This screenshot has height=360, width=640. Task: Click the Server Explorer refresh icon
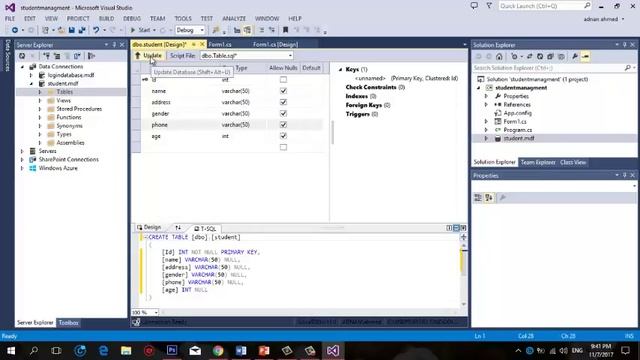coord(22,56)
